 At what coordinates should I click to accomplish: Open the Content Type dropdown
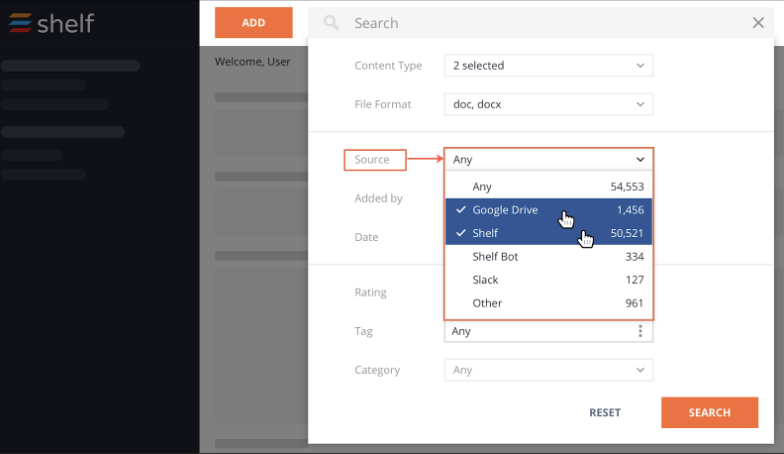point(548,66)
